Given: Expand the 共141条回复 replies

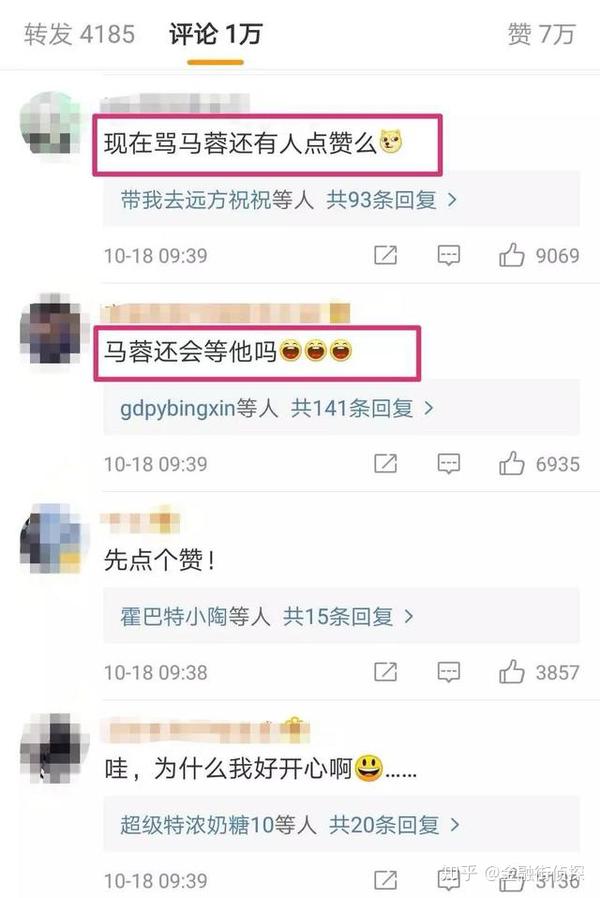Looking at the screenshot, I should pos(362,408).
